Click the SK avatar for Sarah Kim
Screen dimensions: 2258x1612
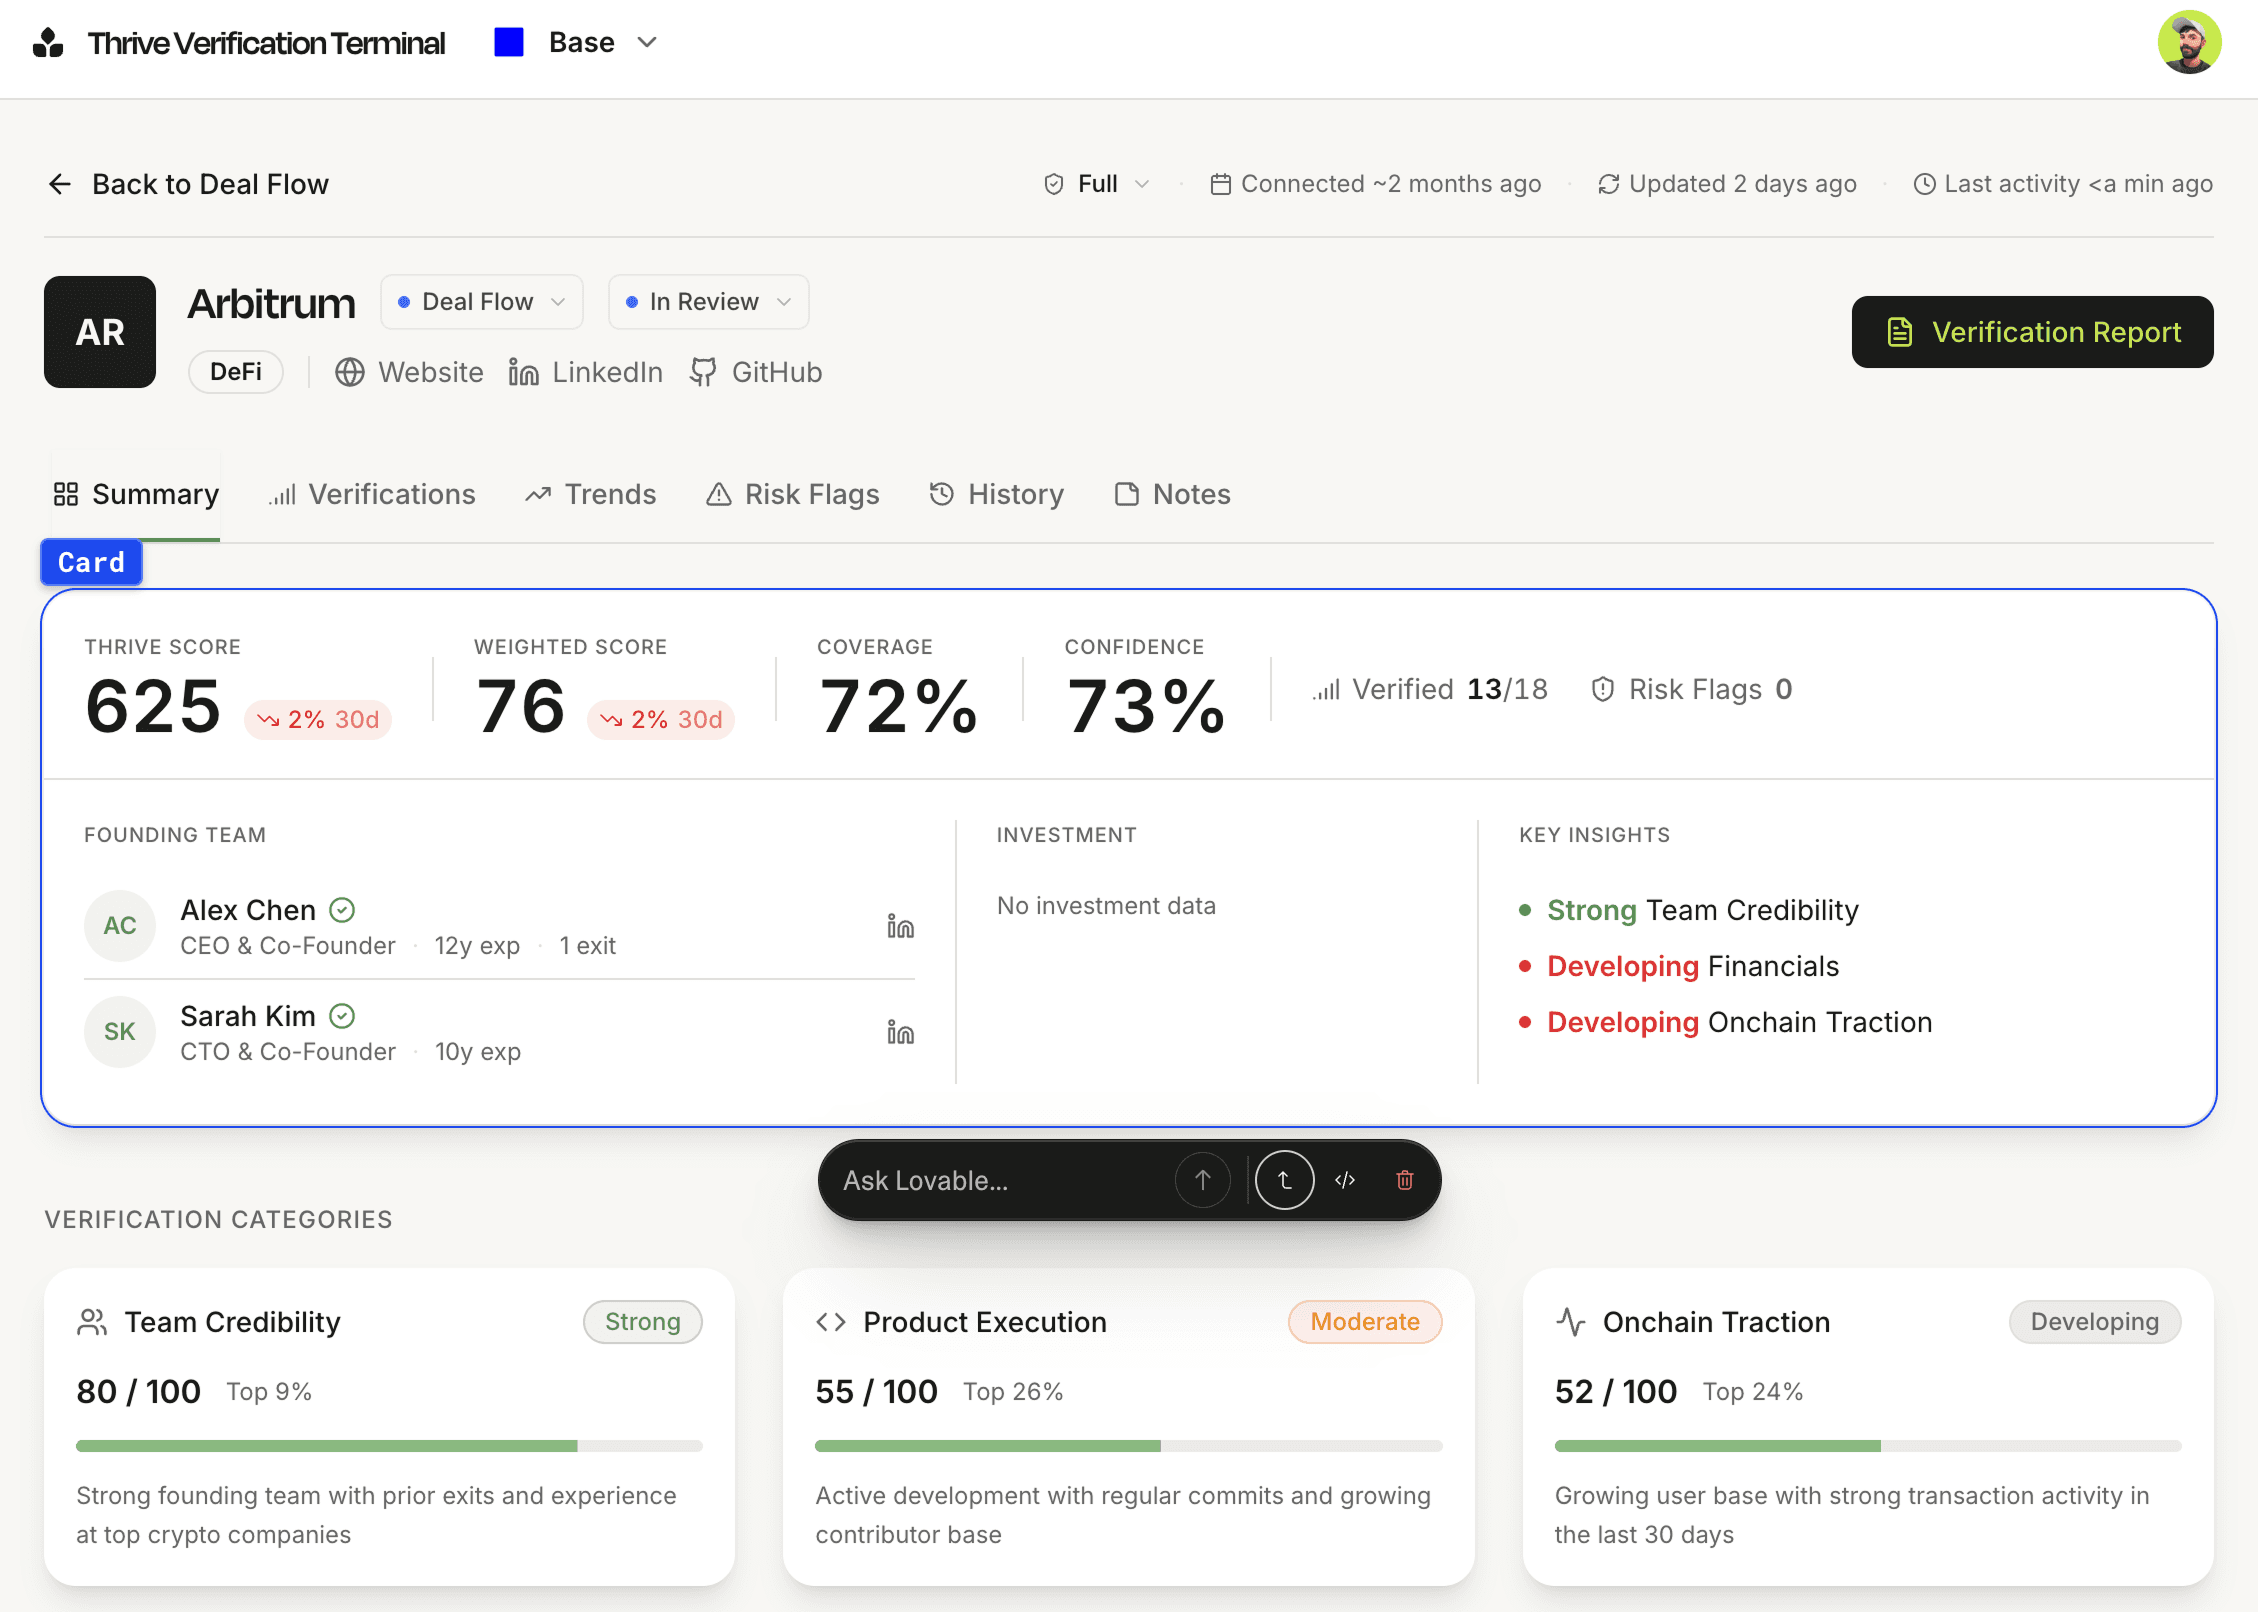(x=120, y=1032)
